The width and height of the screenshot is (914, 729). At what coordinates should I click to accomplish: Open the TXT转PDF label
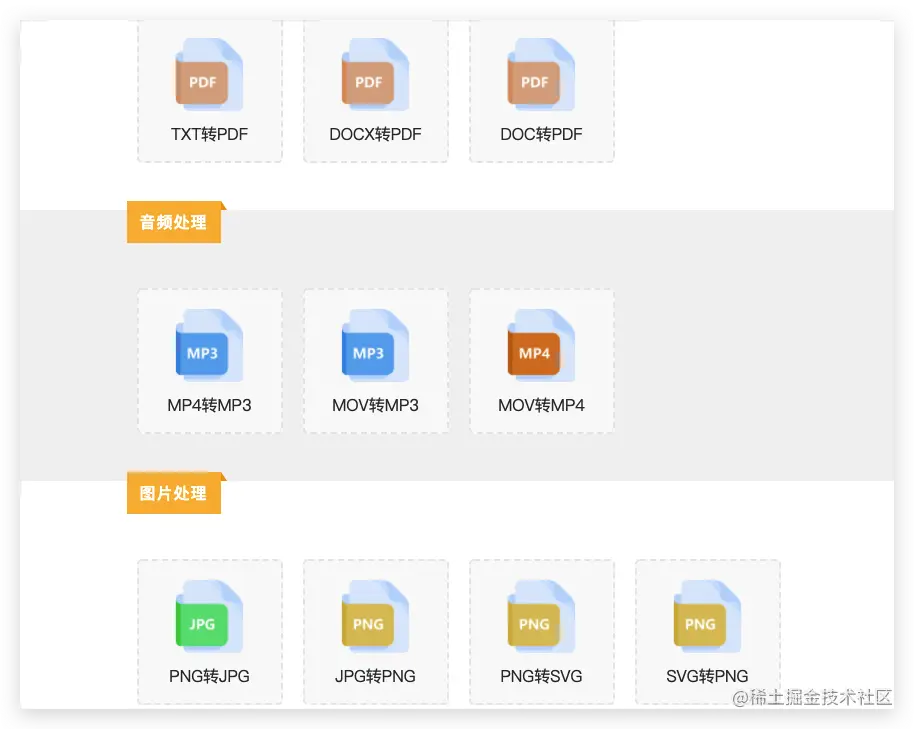pyautogui.click(x=209, y=134)
